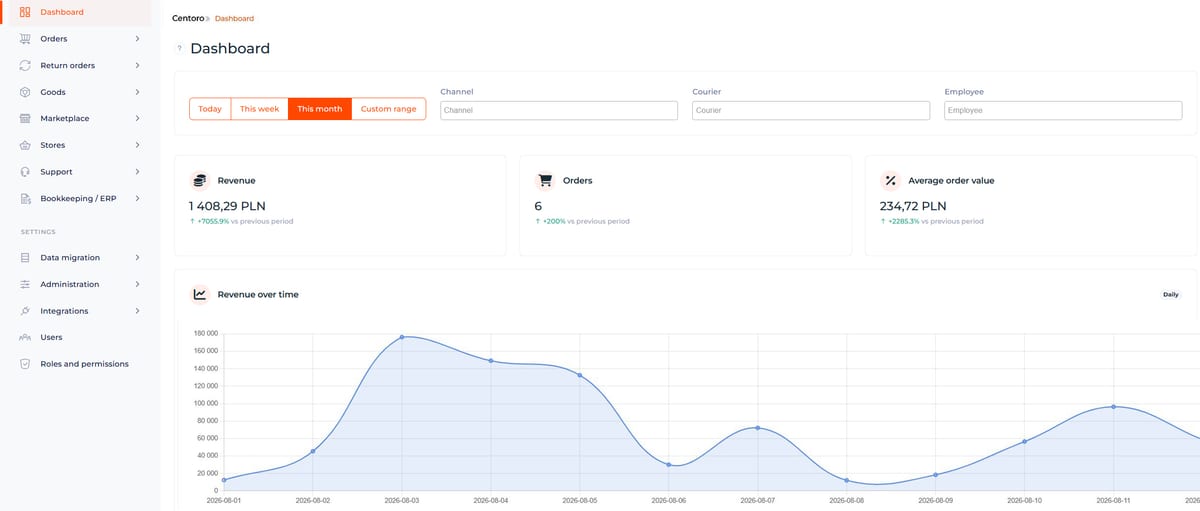Click the Dashboard icon in sidebar

[x=25, y=12]
